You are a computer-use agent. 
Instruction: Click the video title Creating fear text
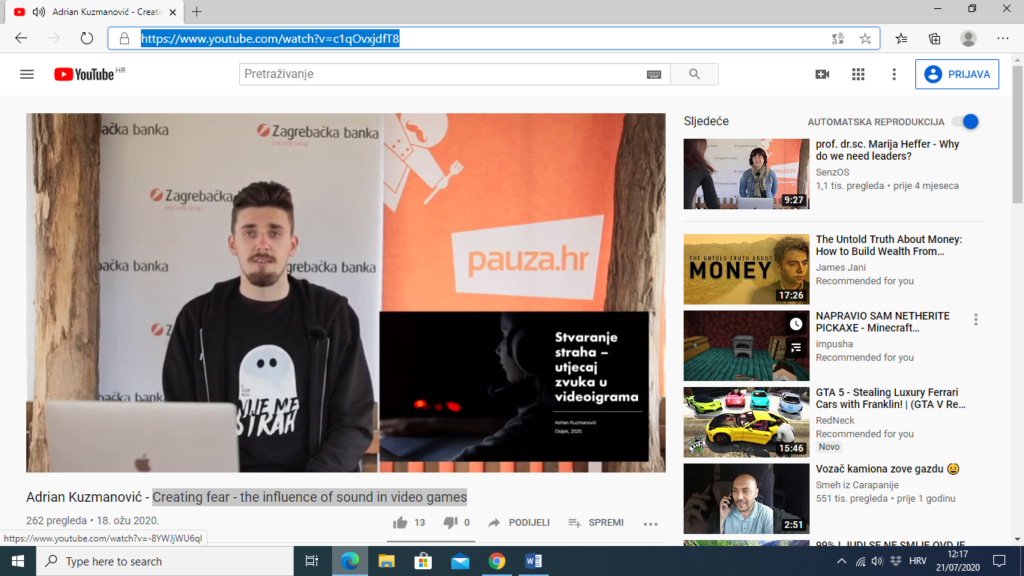pos(310,497)
